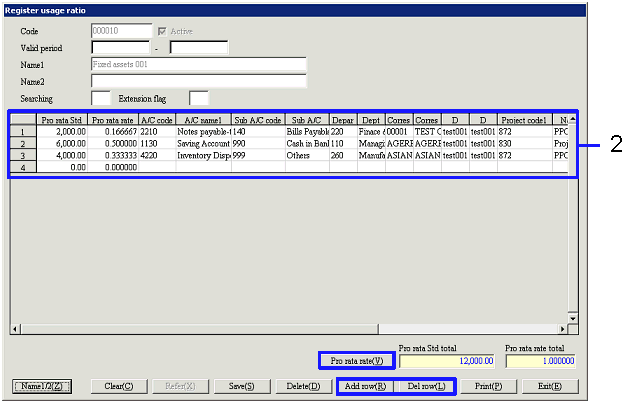Click the grid's vertical scrollbar down arrow
The image size is (634, 403).
tap(573, 317)
